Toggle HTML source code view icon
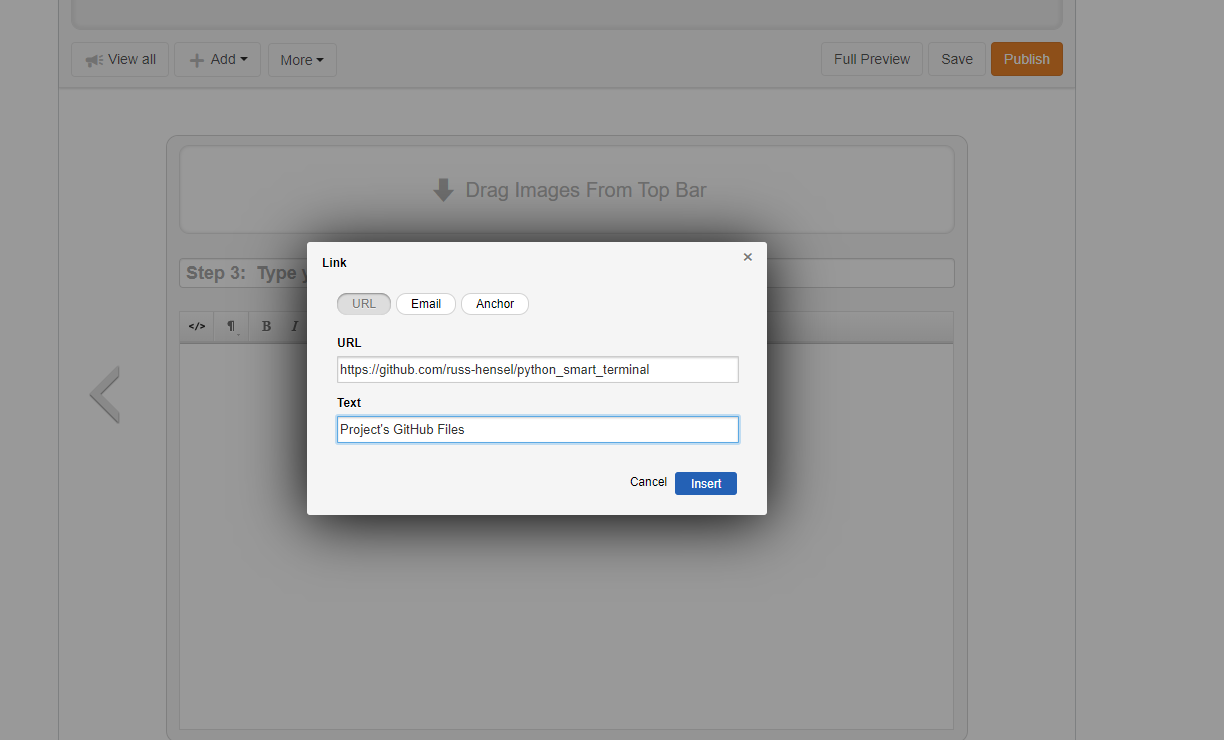The image size is (1224, 740). click(197, 326)
